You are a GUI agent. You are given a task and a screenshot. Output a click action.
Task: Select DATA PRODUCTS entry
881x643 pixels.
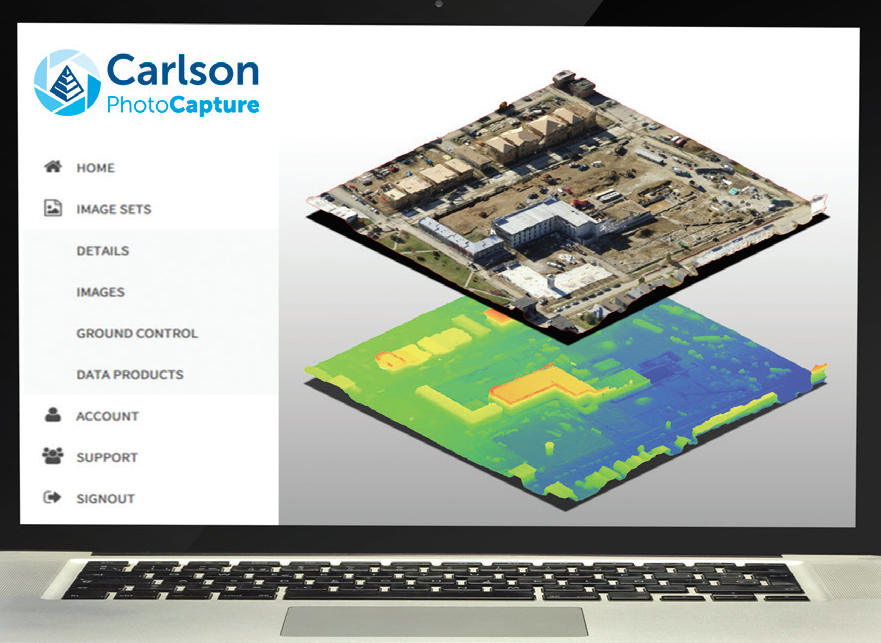(x=130, y=374)
